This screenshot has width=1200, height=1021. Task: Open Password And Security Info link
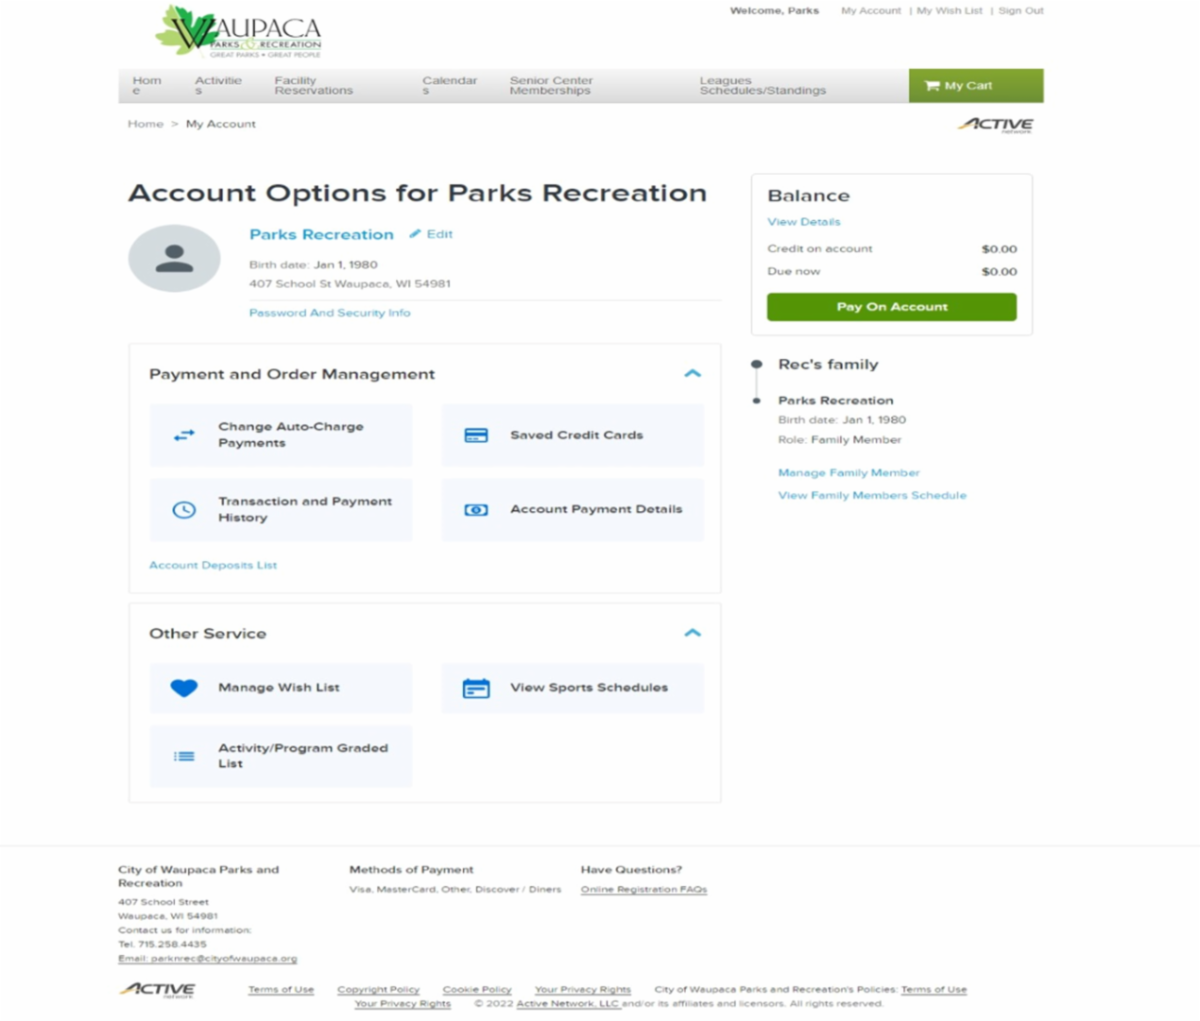[x=329, y=313]
